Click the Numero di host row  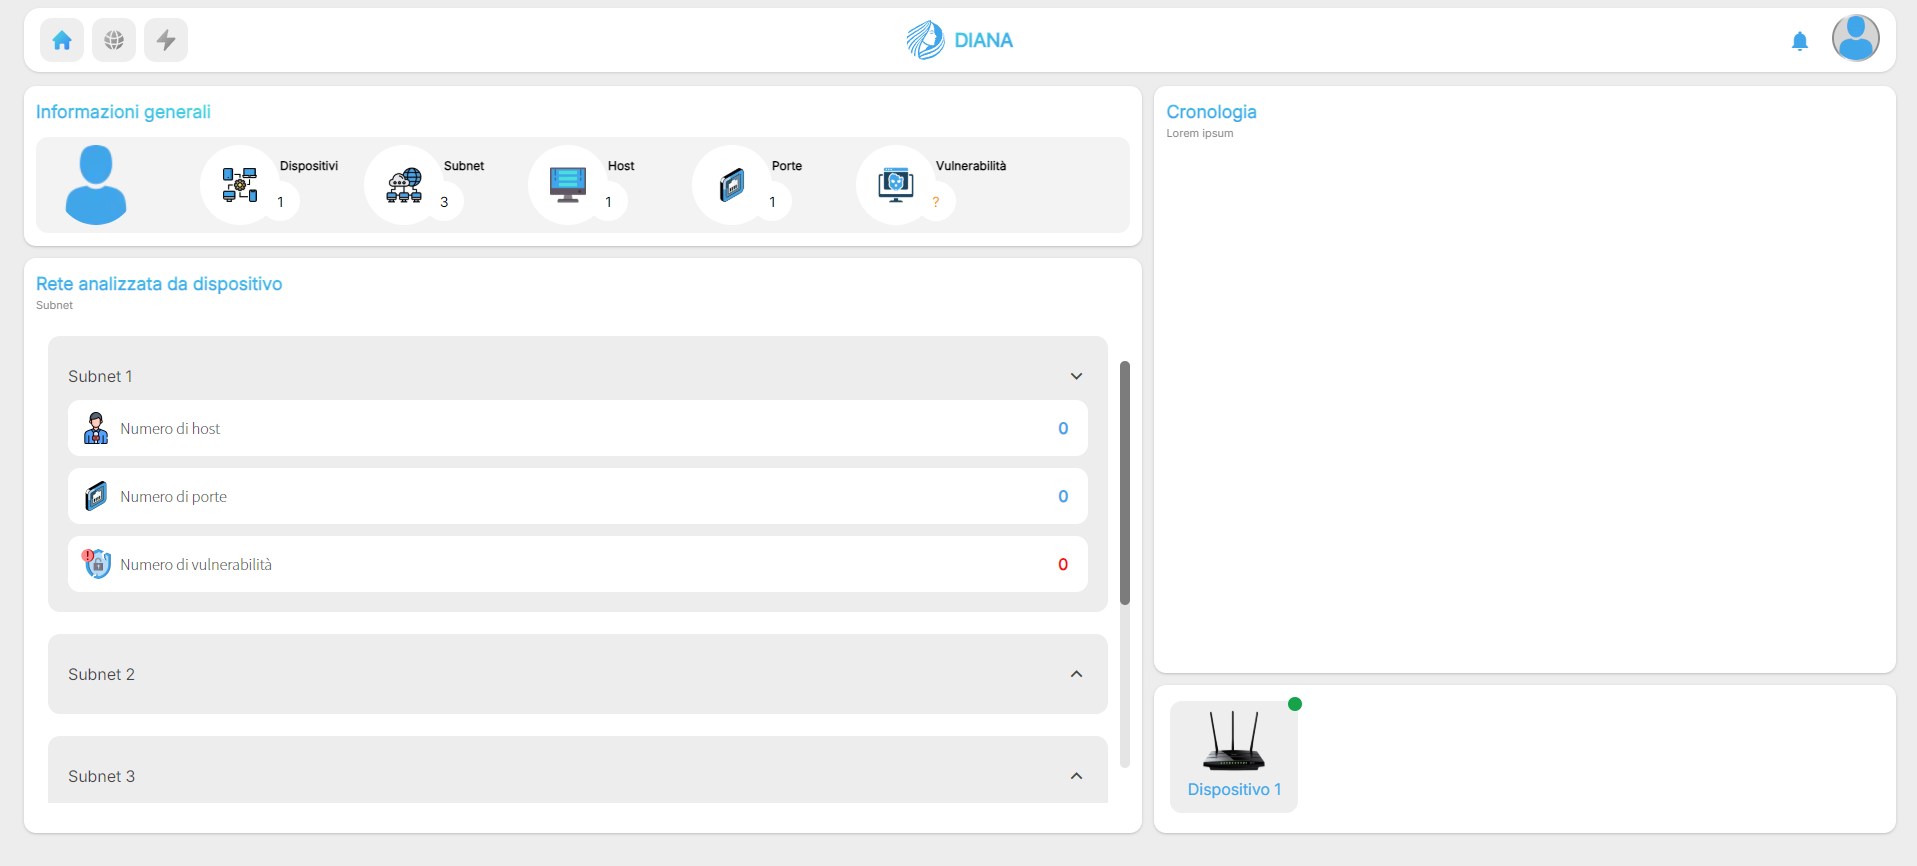point(577,428)
